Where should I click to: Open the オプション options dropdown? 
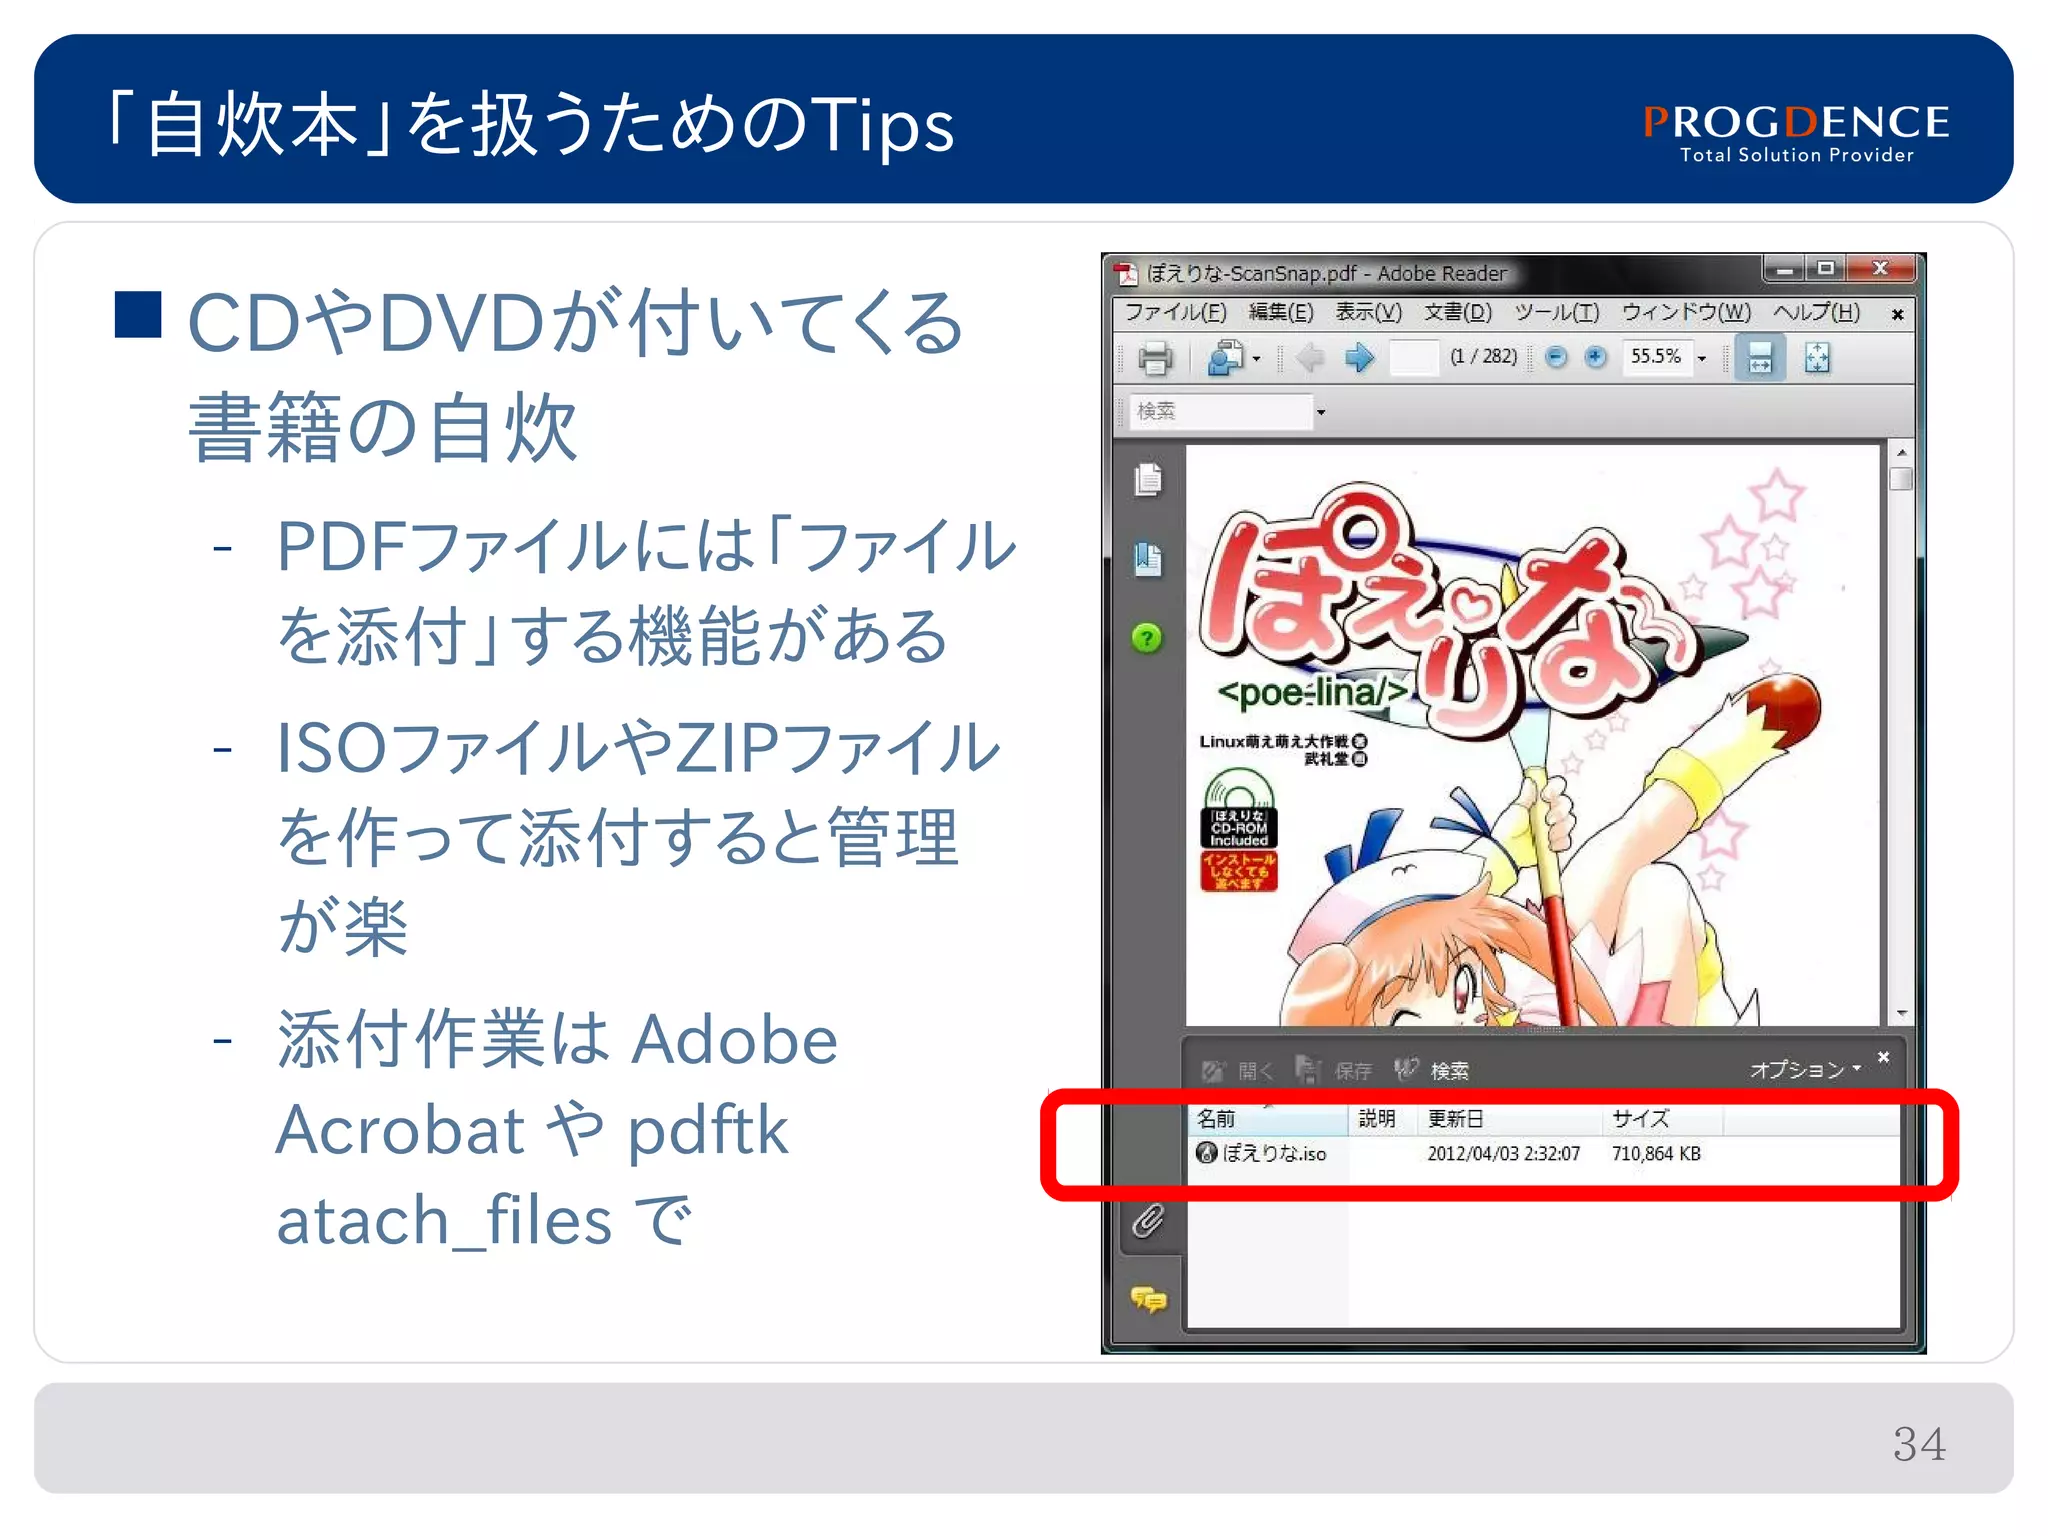pyautogui.click(x=1805, y=1070)
